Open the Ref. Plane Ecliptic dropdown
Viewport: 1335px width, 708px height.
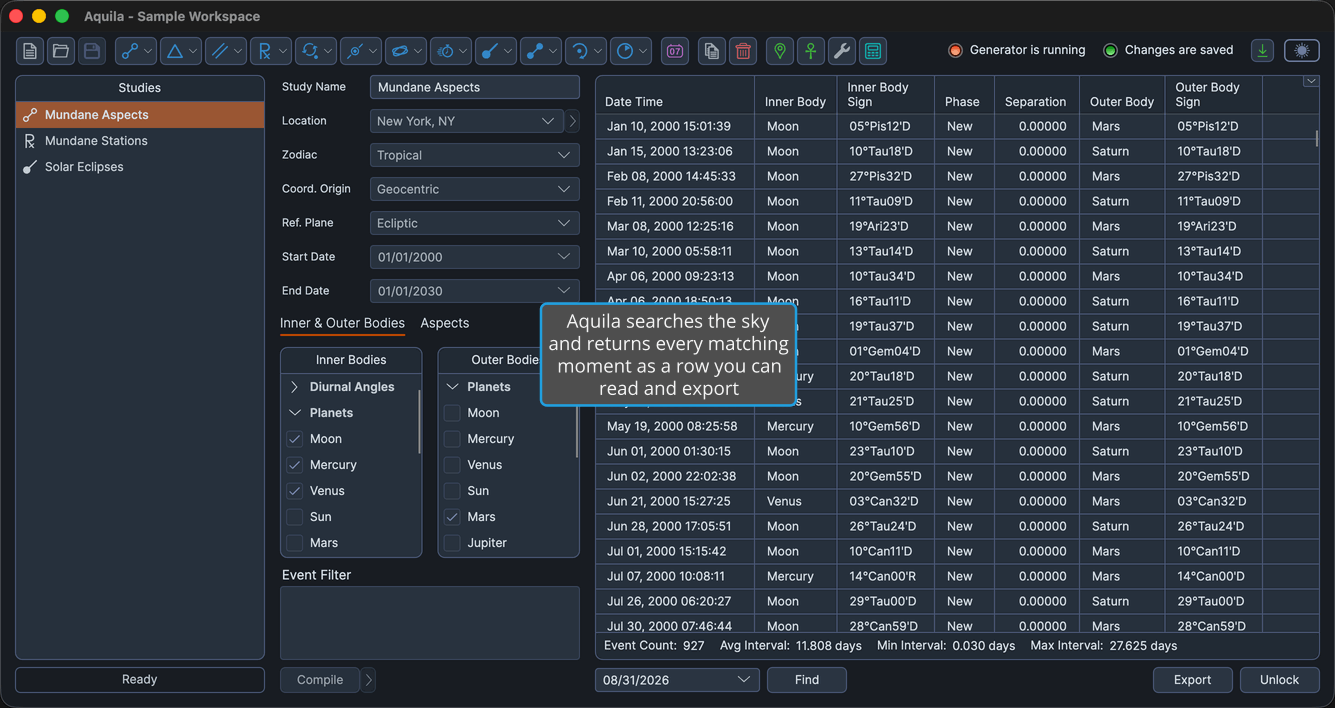tap(474, 223)
